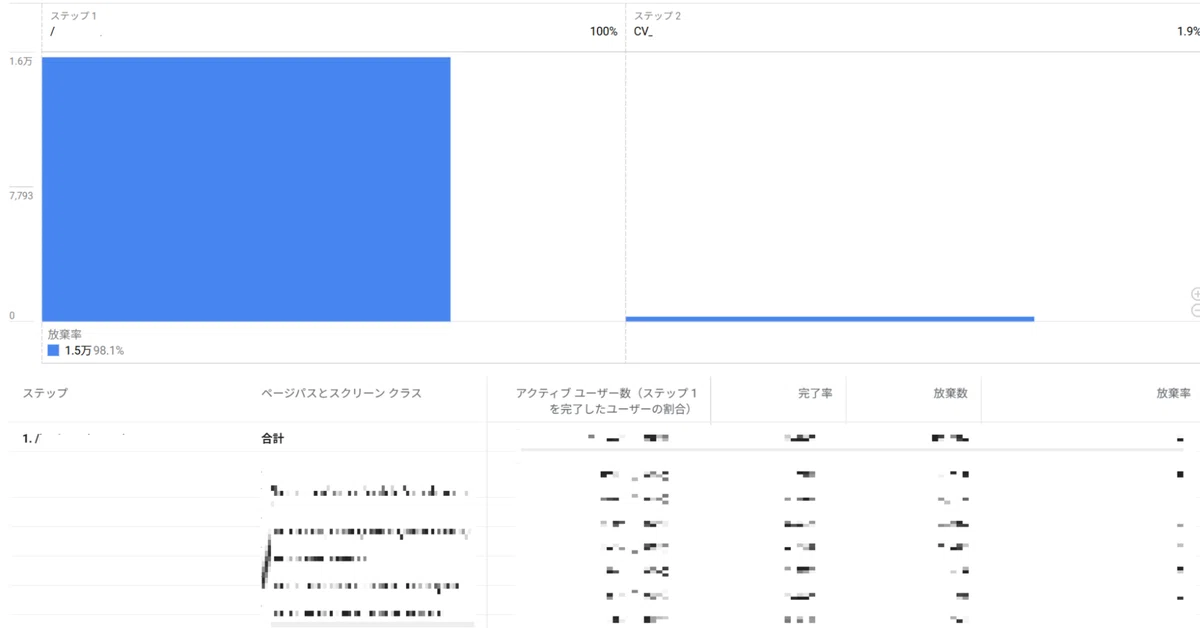Click the 7,793 axis label
The image size is (1200, 628).
click(x=21, y=195)
